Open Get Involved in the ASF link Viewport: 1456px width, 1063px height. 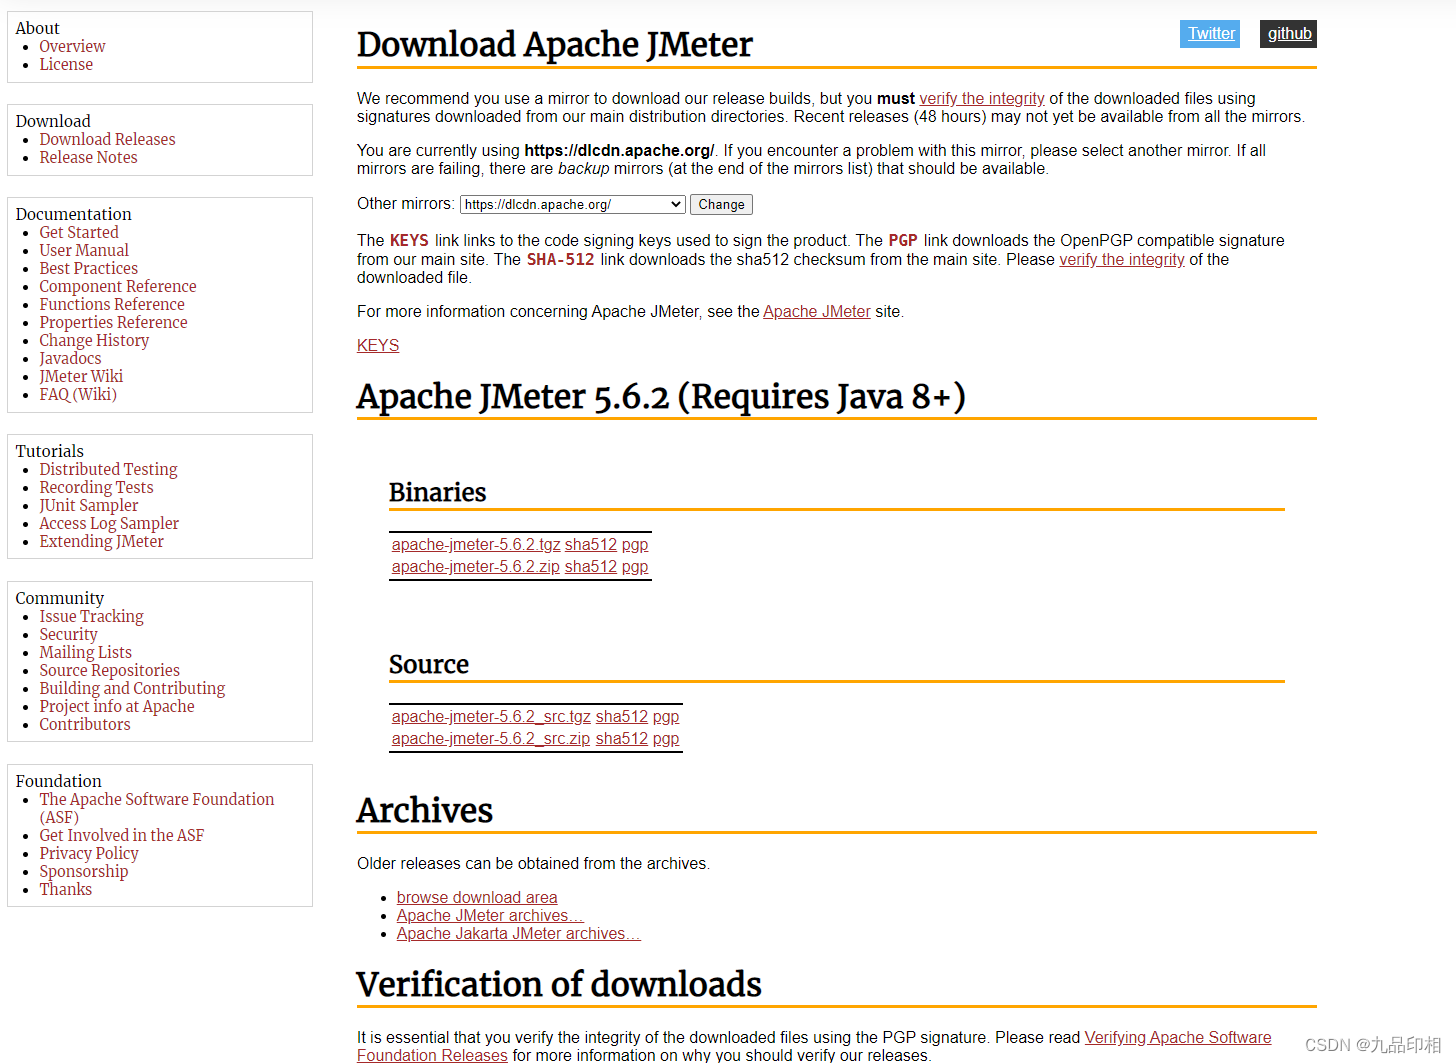(x=121, y=836)
